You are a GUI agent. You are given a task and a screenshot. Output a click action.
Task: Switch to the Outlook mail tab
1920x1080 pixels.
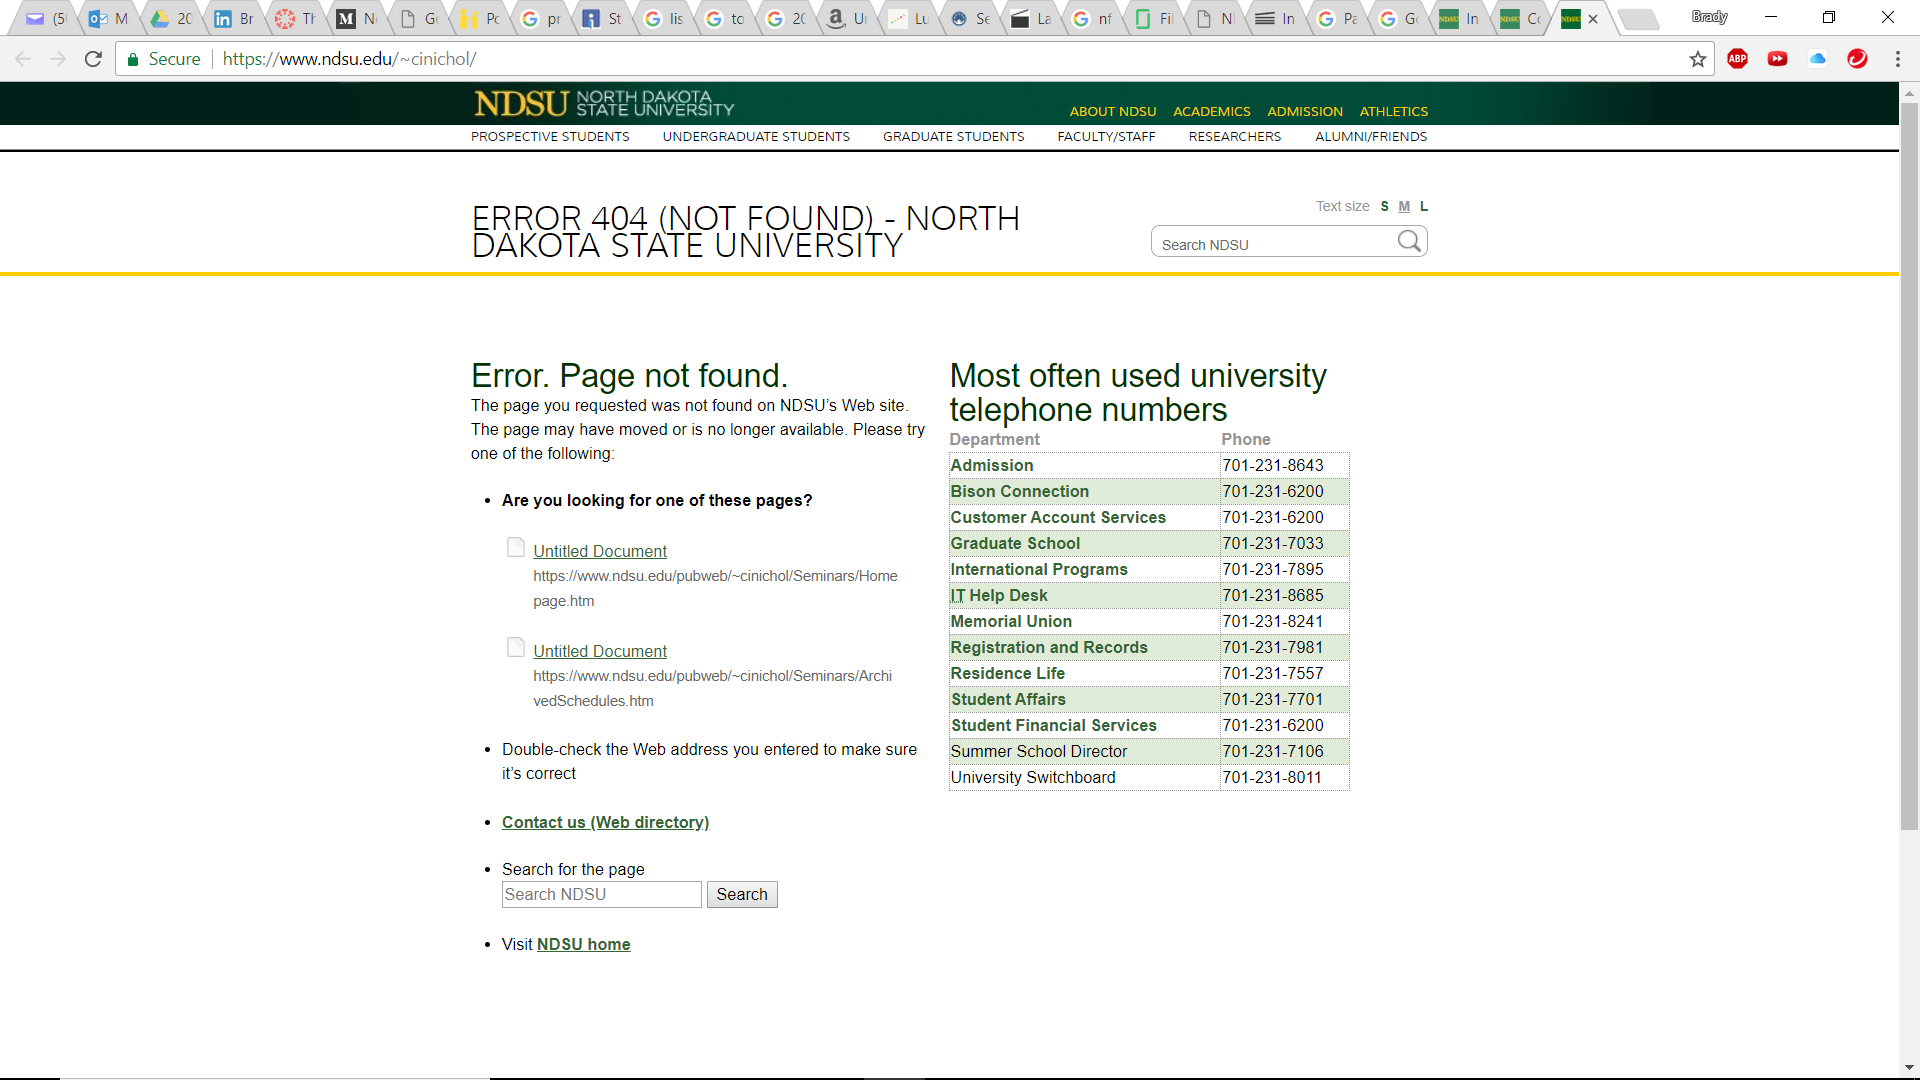coord(108,19)
